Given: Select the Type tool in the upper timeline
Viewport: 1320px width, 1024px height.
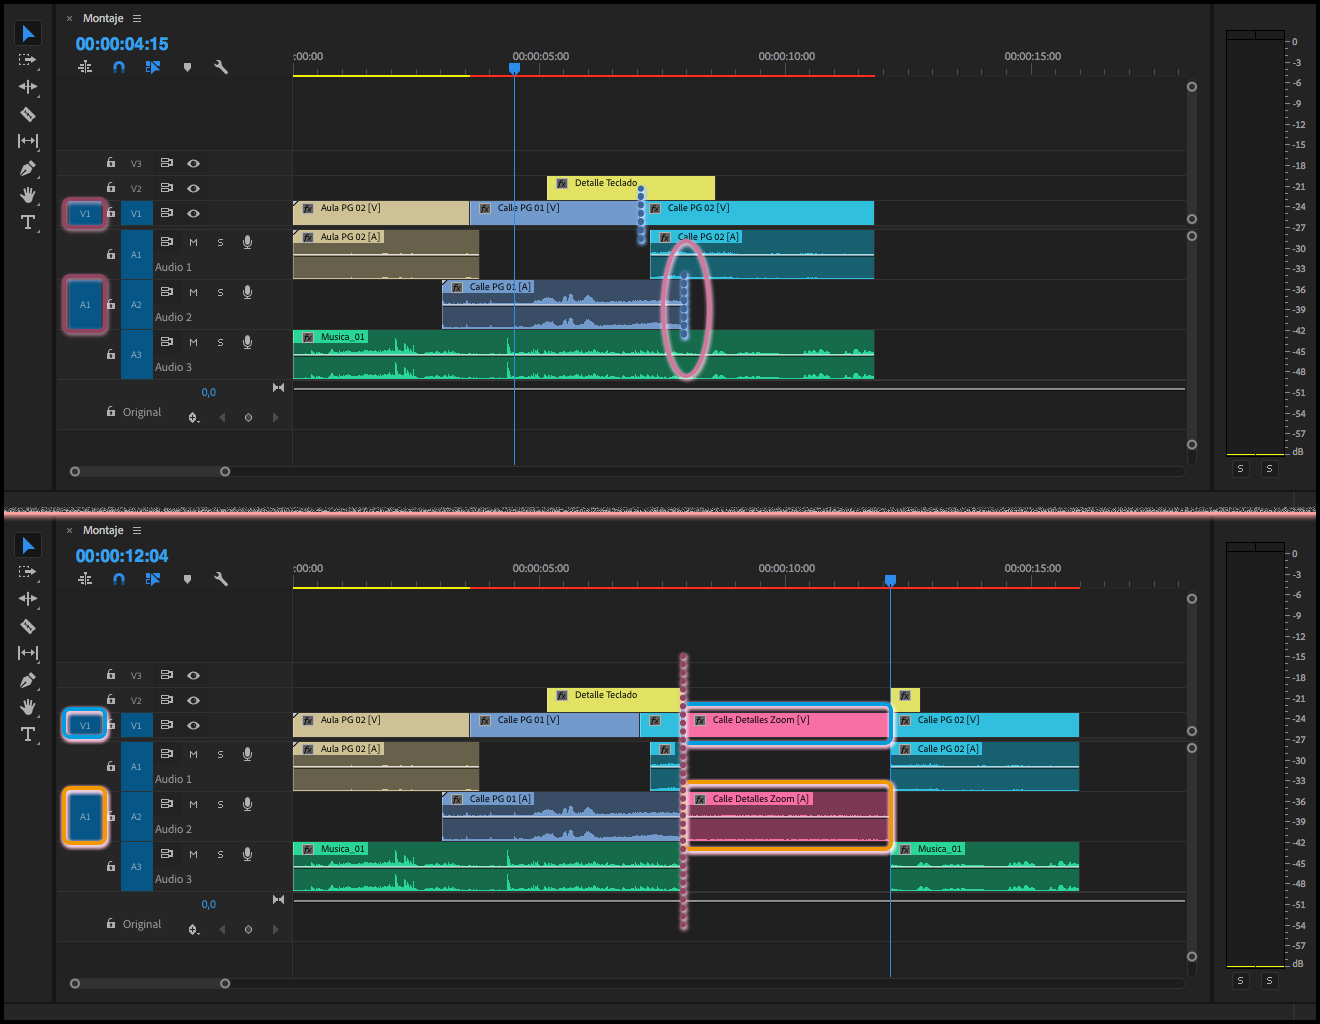Looking at the screenshot, I should pyautogui.click(x=28, y=222).
